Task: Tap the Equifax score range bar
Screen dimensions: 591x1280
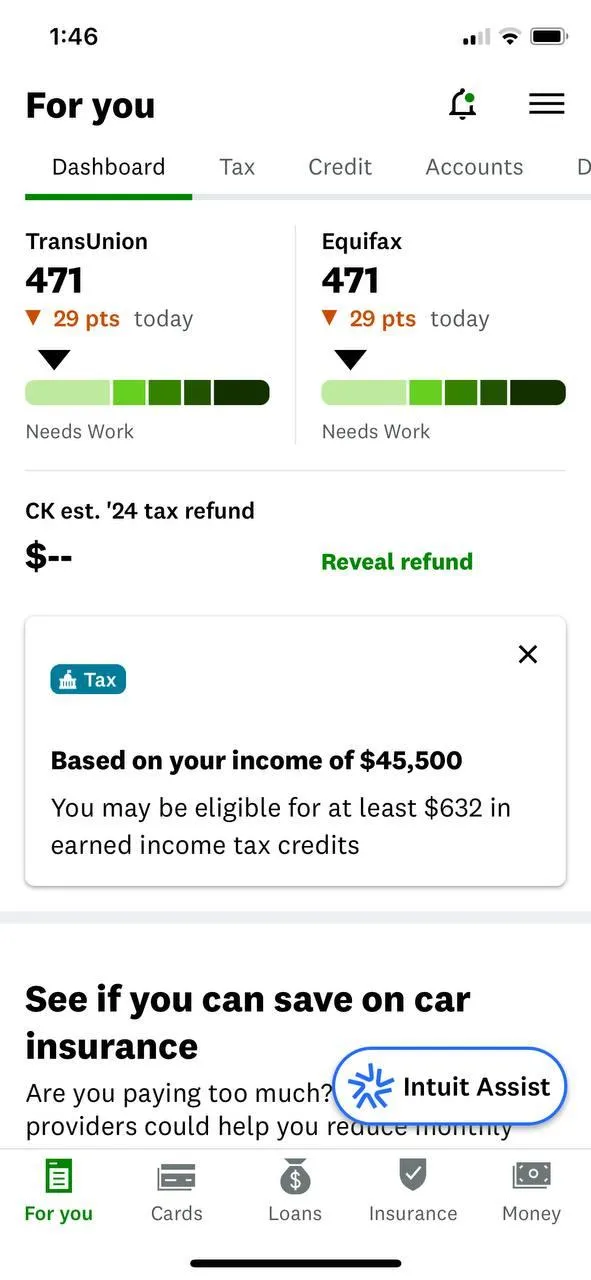Action: pyautogui.click(x=443, y=393)
